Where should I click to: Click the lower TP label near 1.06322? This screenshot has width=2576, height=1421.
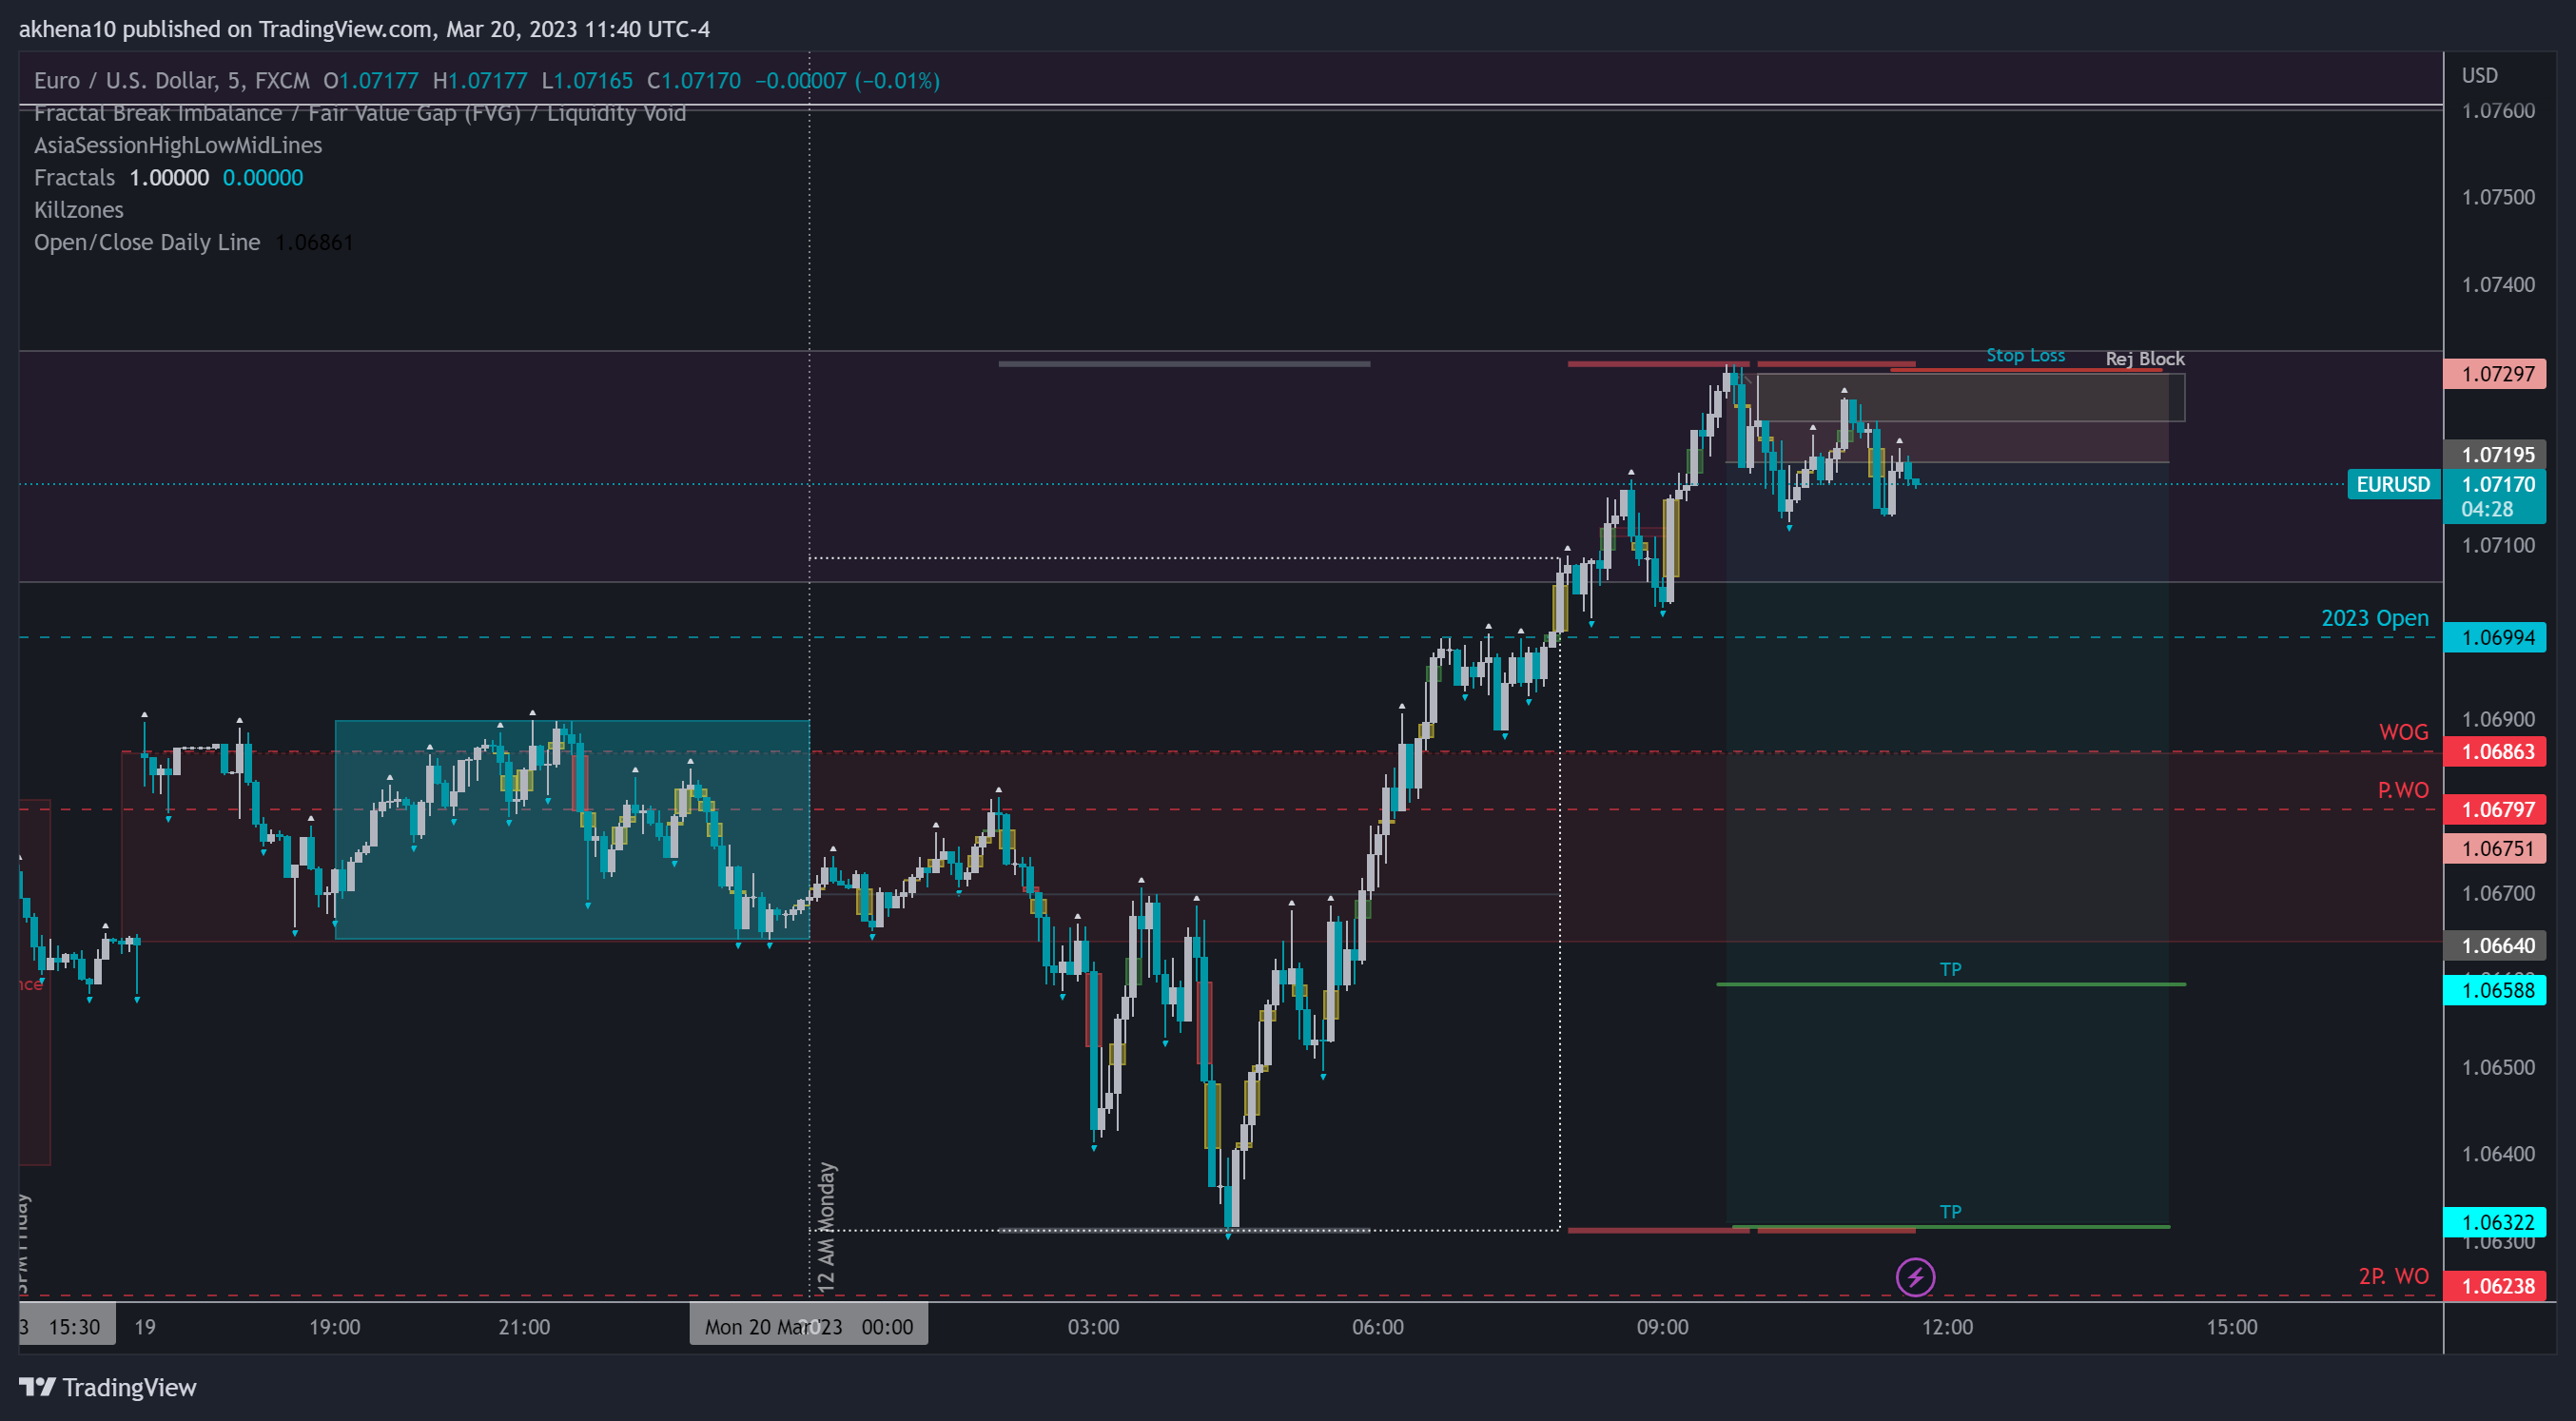[x=1950, y=1212]
